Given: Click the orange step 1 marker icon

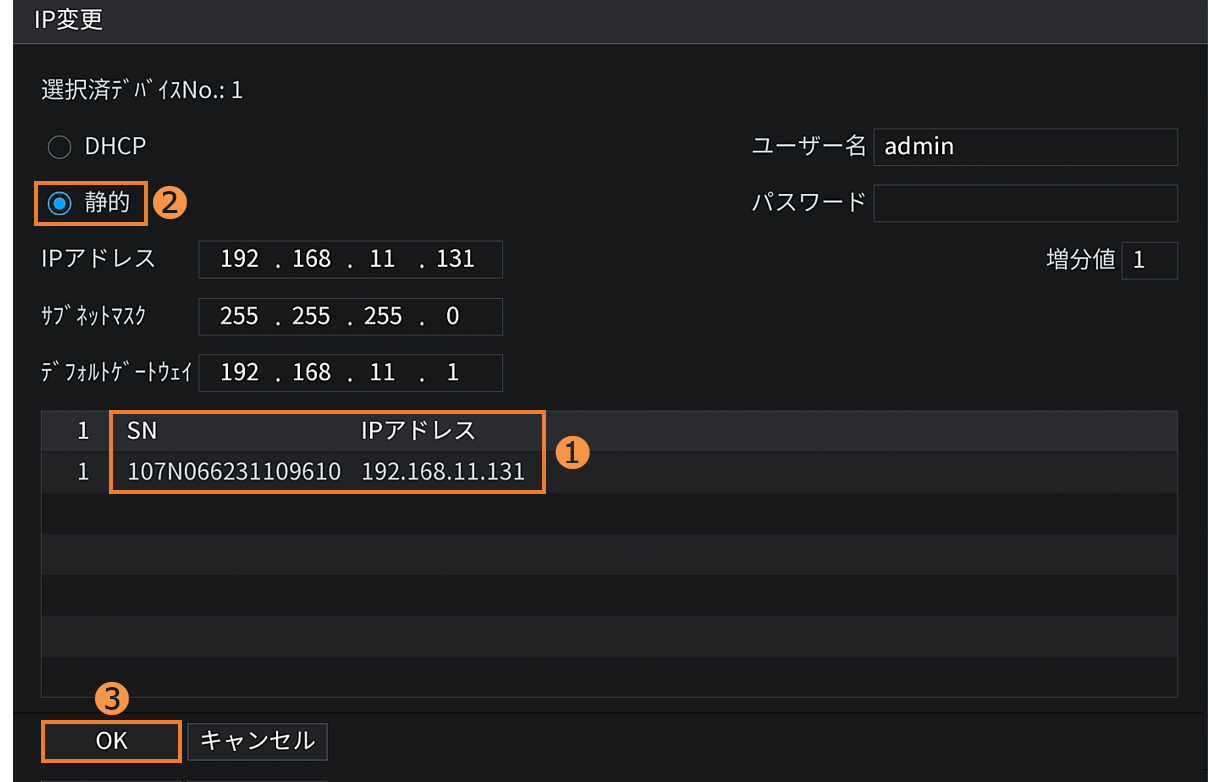Looking at the screenshot, I should pos(570,452).
